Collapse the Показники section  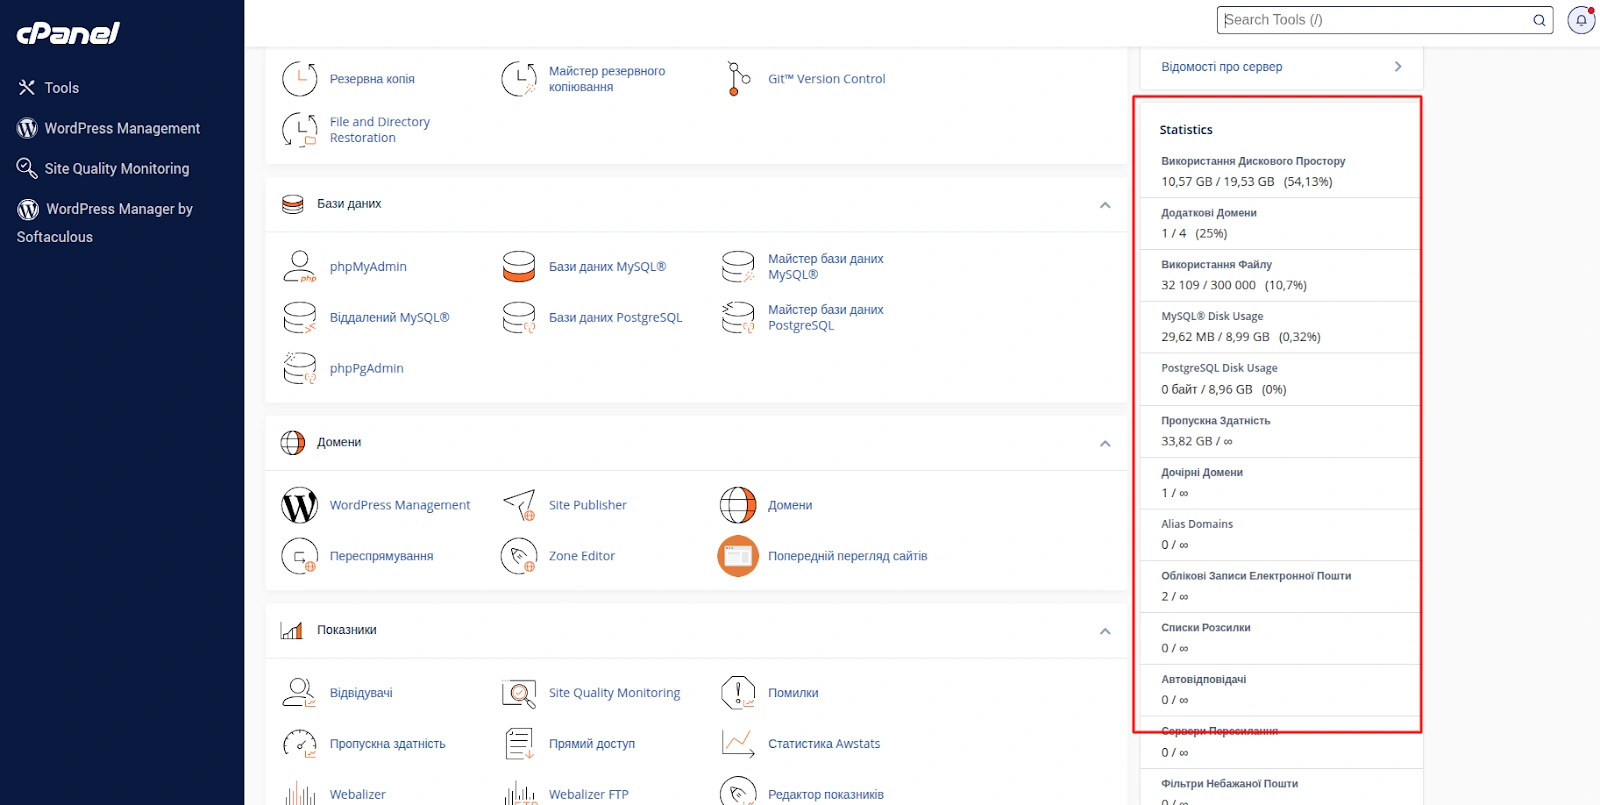(1105, 631)
